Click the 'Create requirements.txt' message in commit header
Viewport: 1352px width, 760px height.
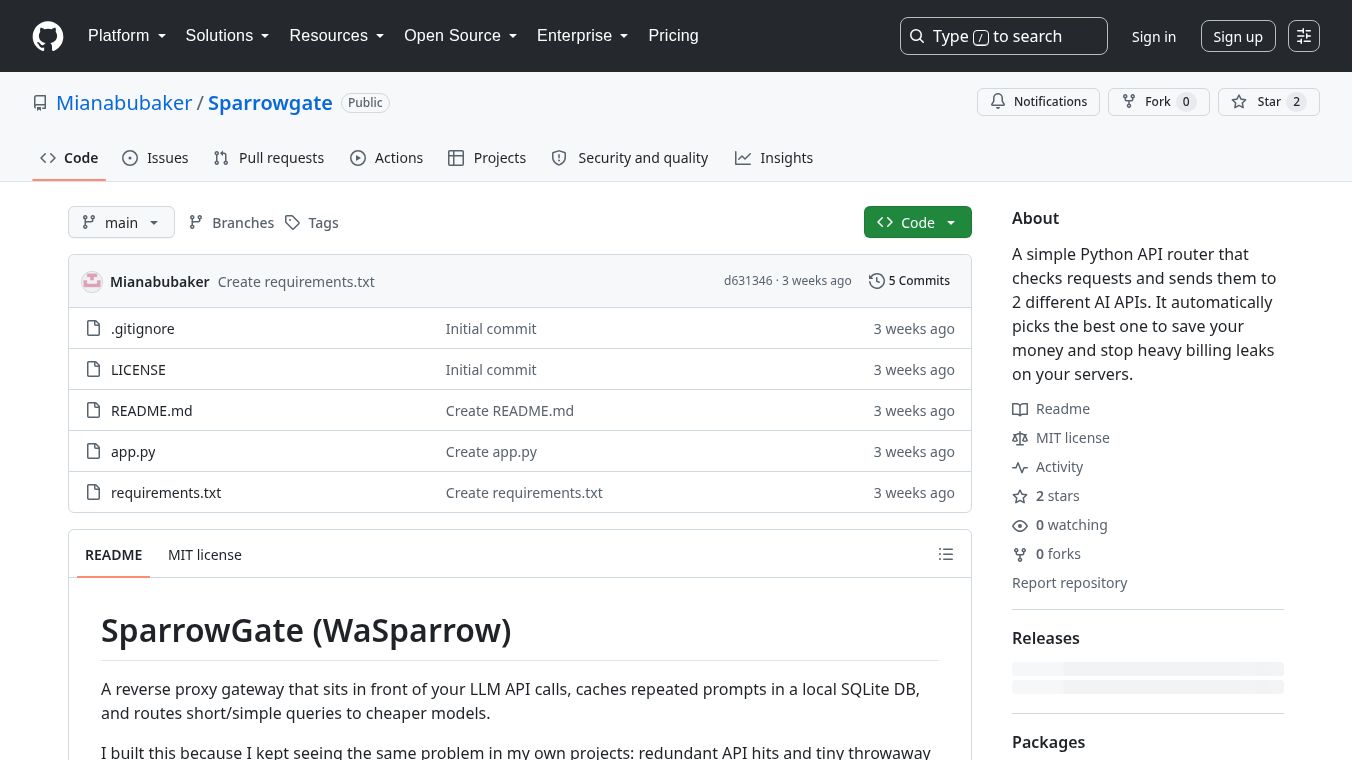296,281
